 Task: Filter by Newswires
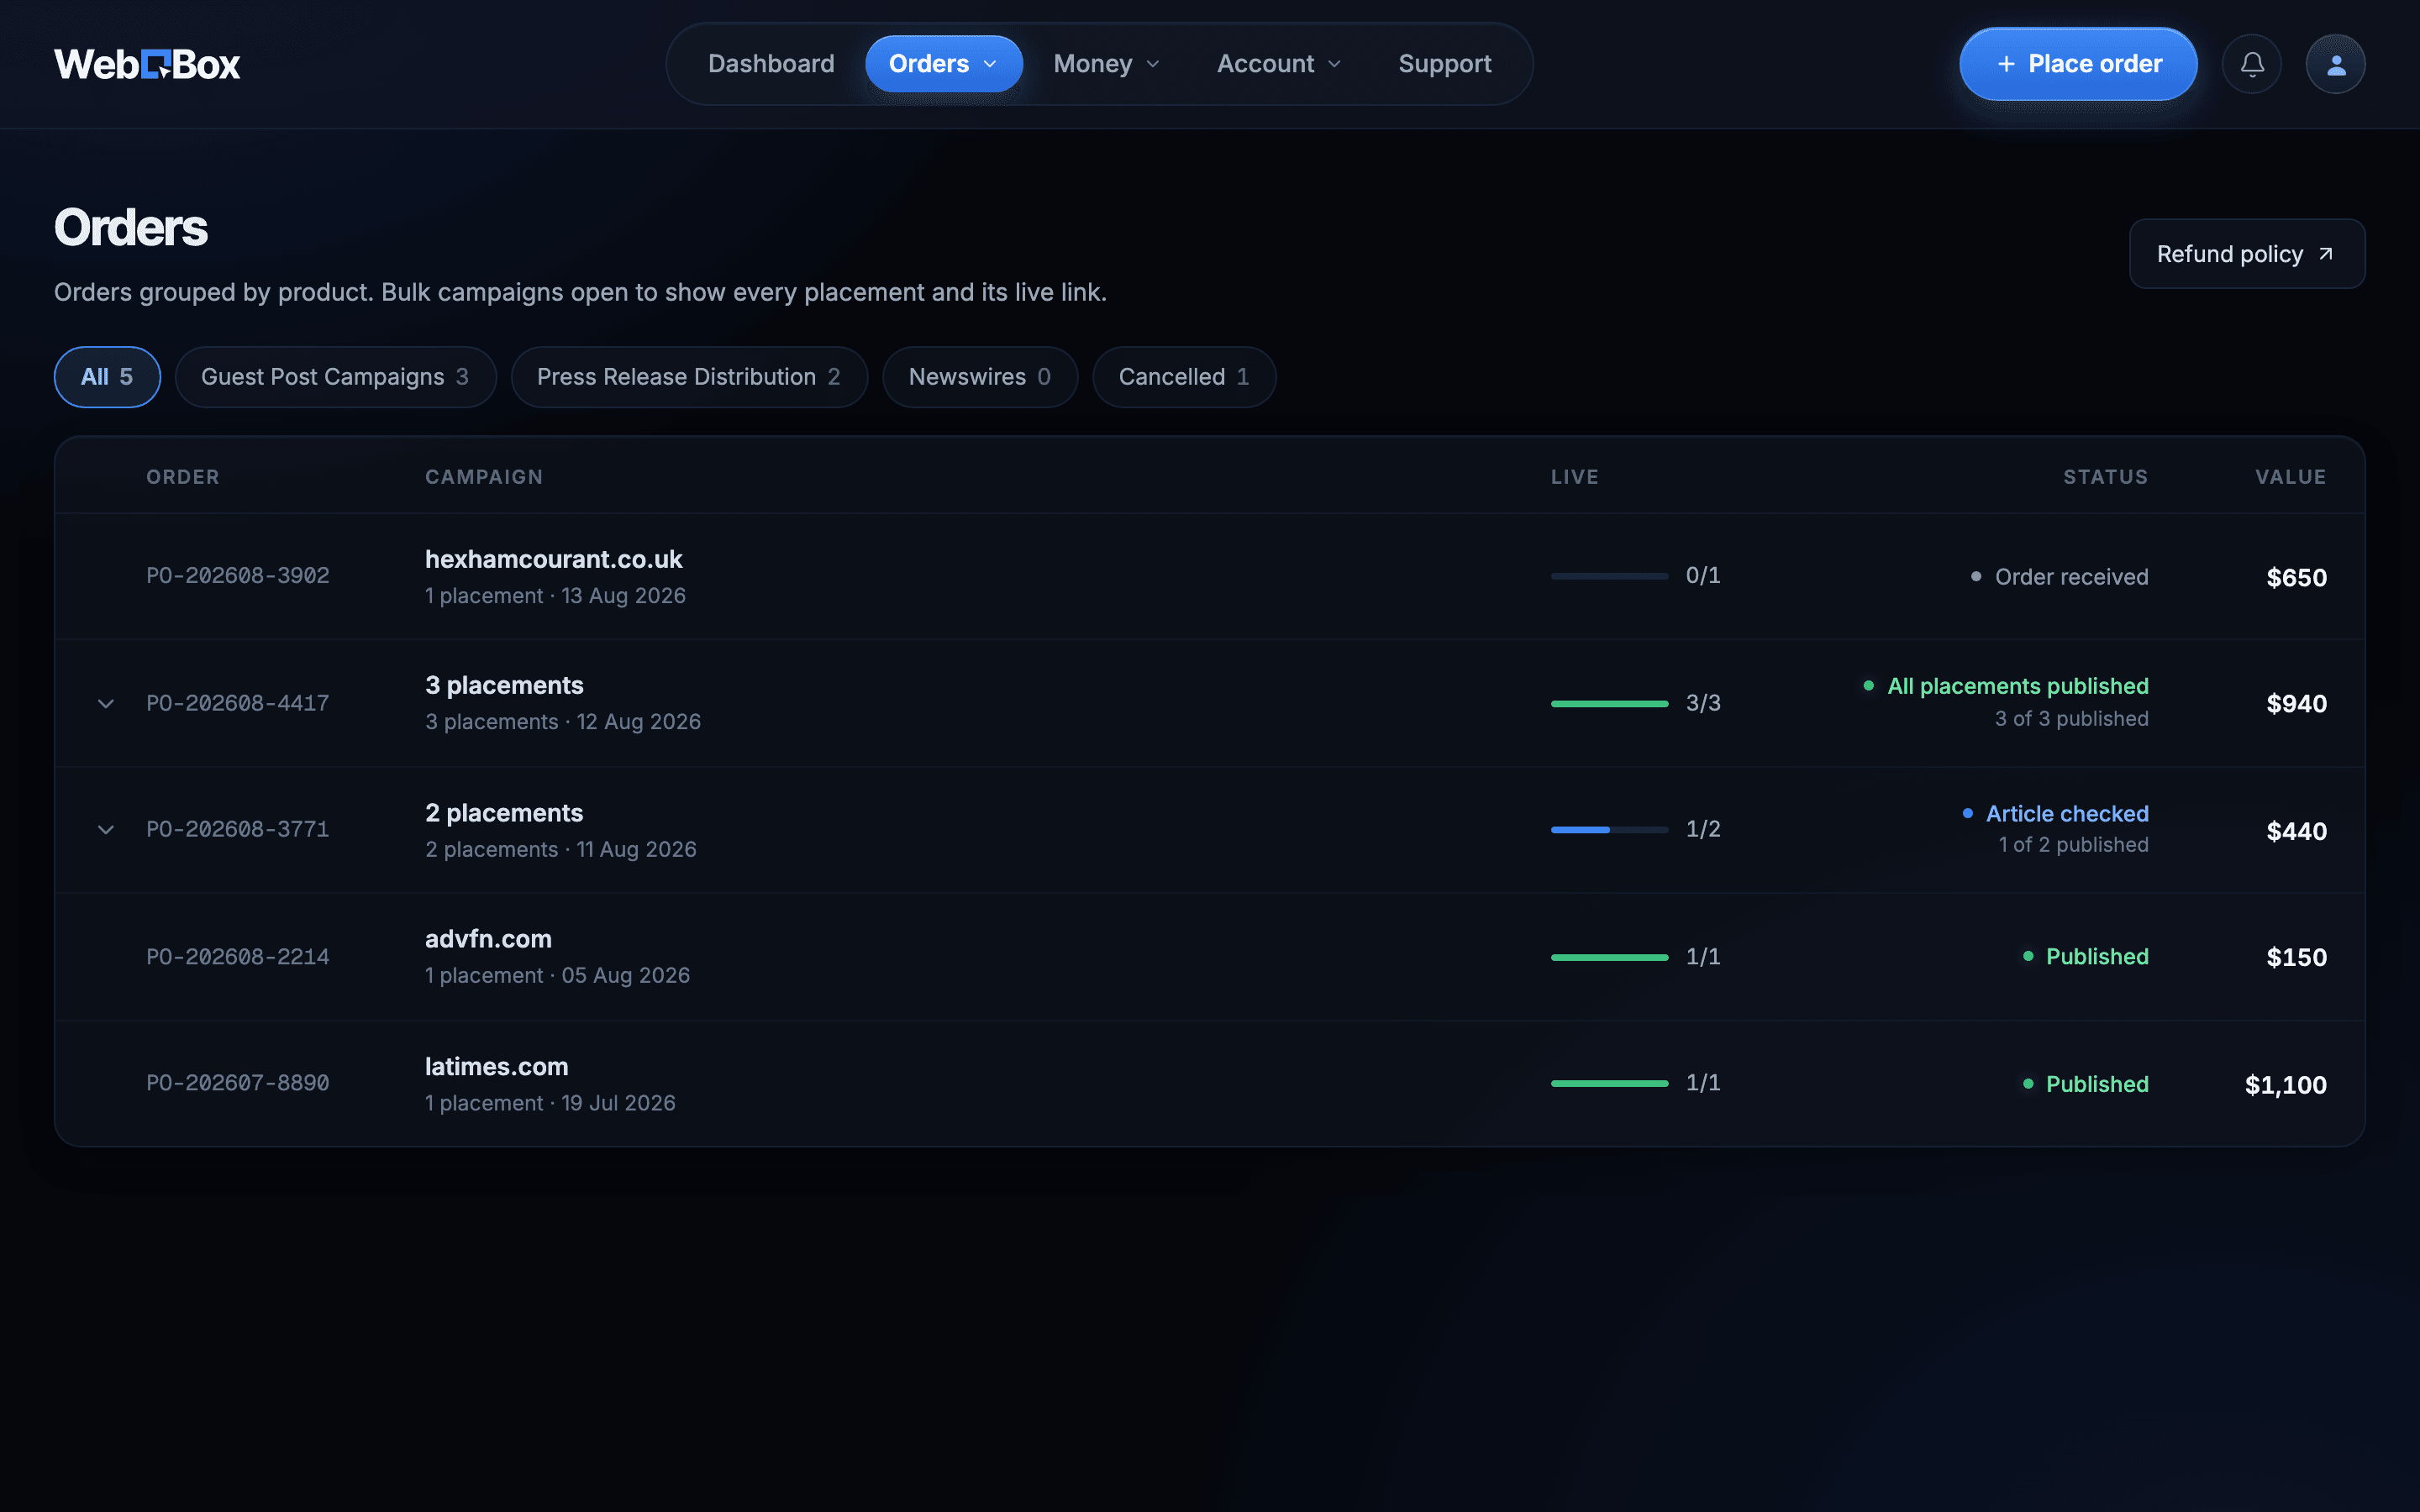[x=980, y=377]
